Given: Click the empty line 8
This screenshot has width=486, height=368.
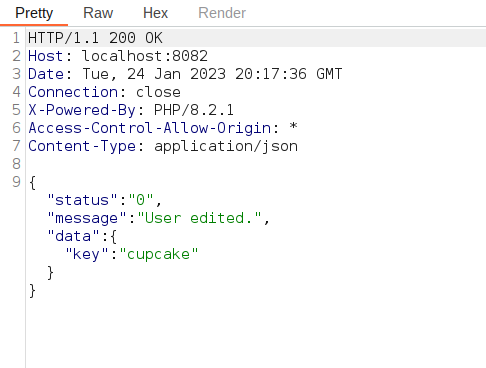Looking at the screenshot, I should (x=255, y=164).
